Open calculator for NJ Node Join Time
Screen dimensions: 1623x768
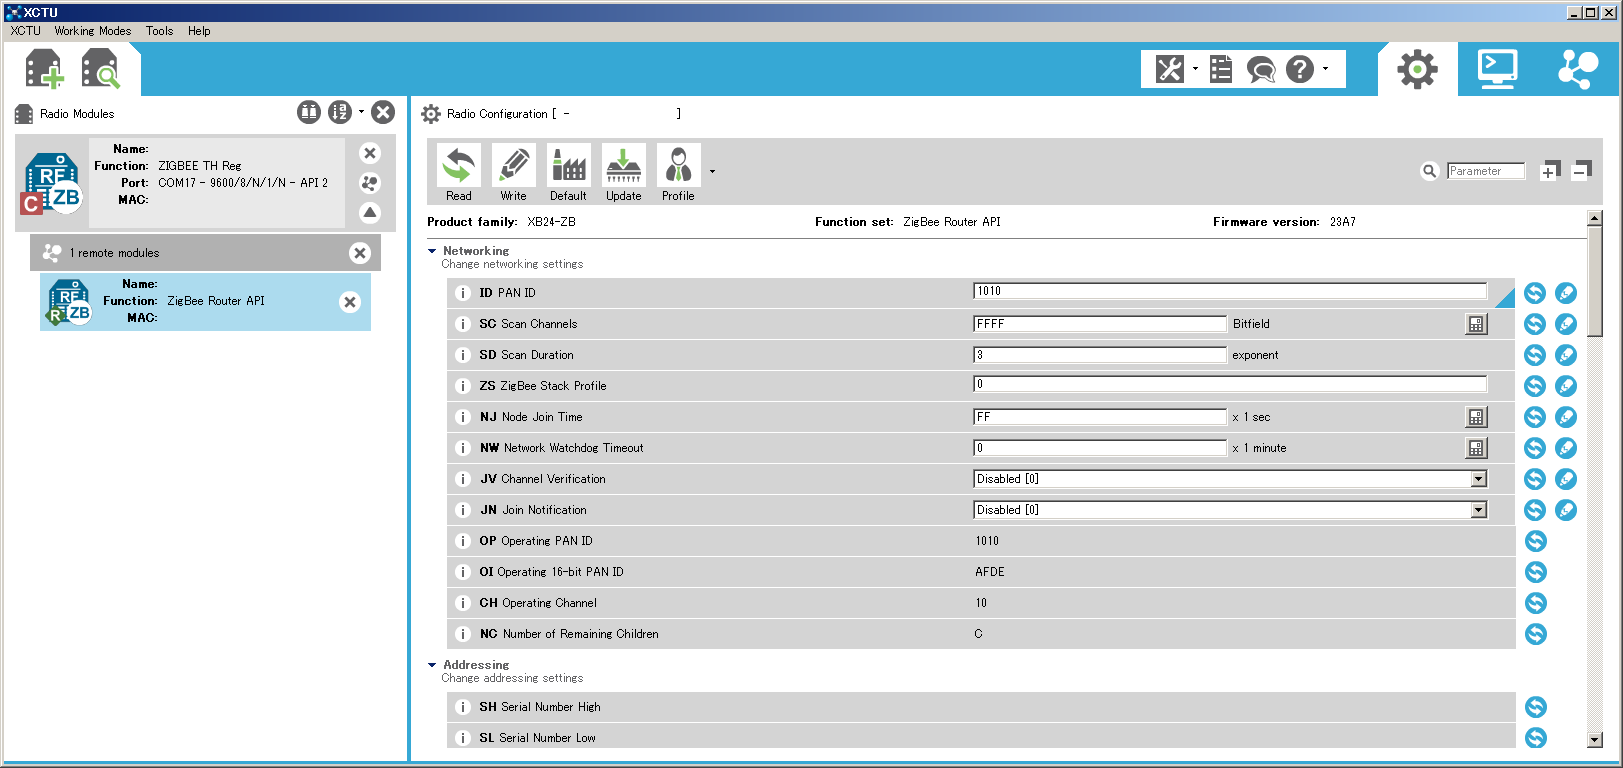coord(1477,417)
